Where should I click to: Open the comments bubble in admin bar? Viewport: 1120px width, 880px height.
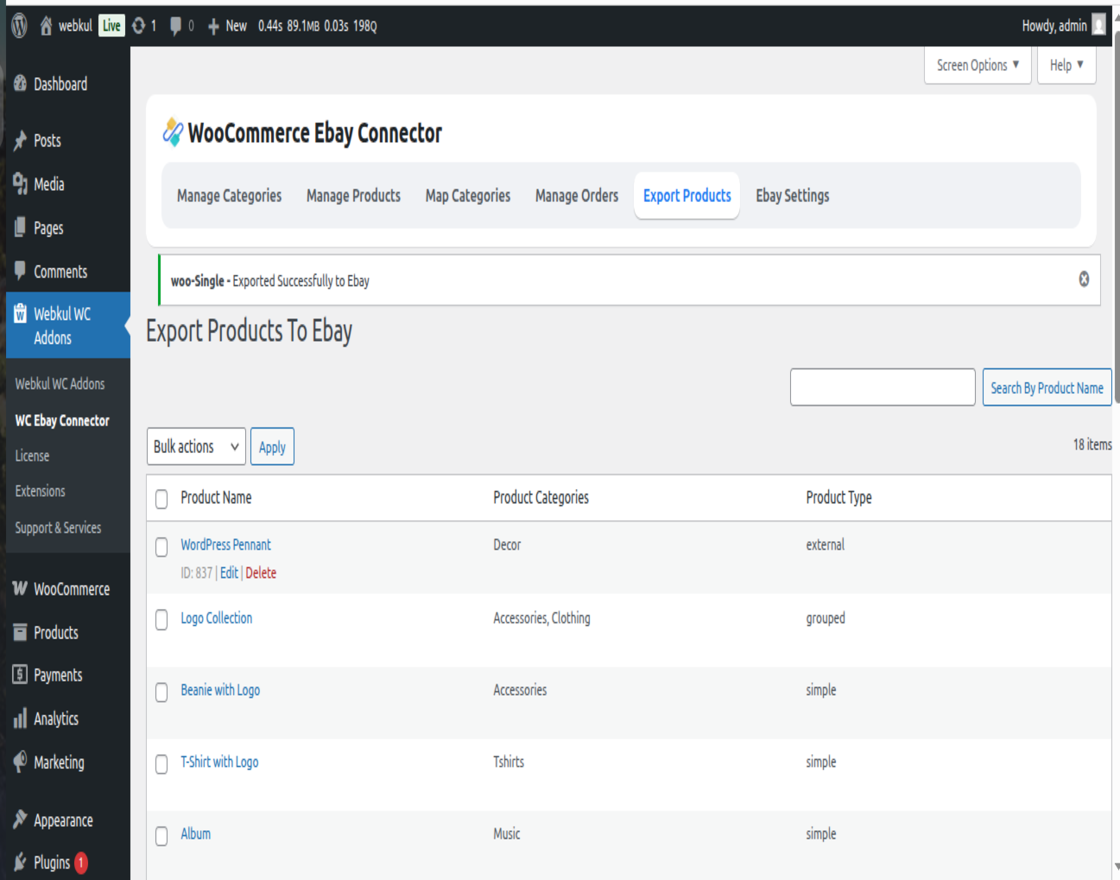(175, 26)
